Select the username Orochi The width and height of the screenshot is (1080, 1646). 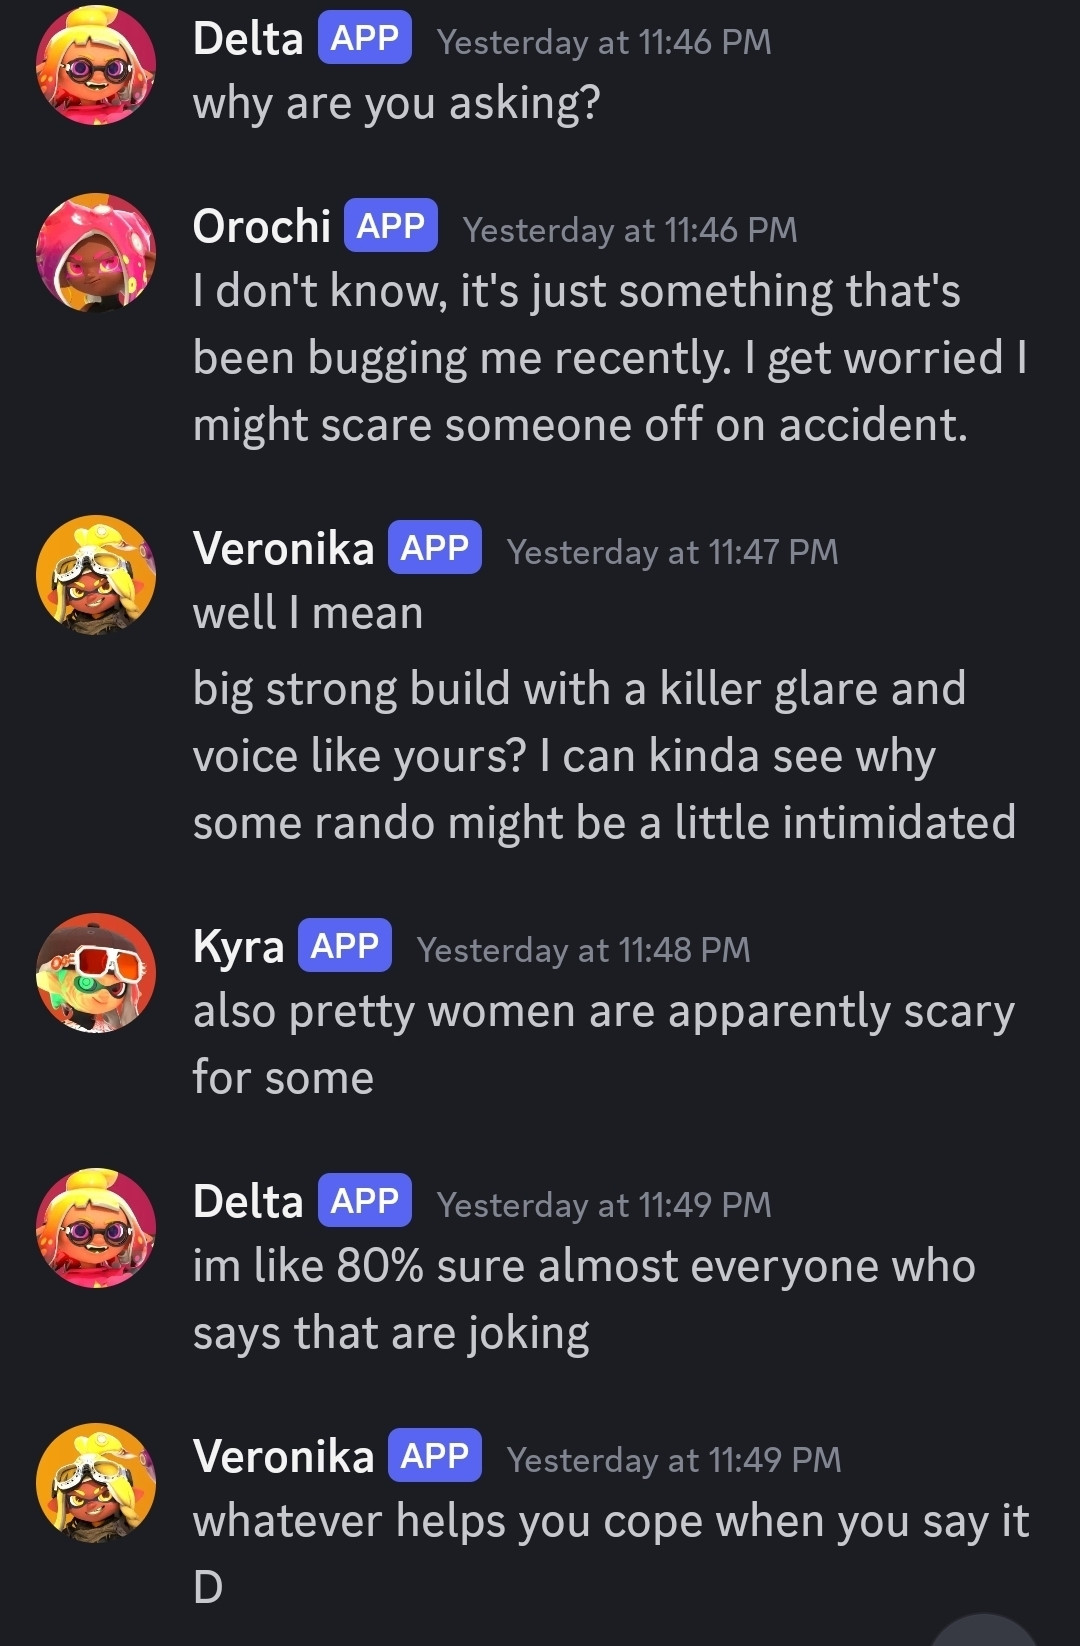[261, 227]
